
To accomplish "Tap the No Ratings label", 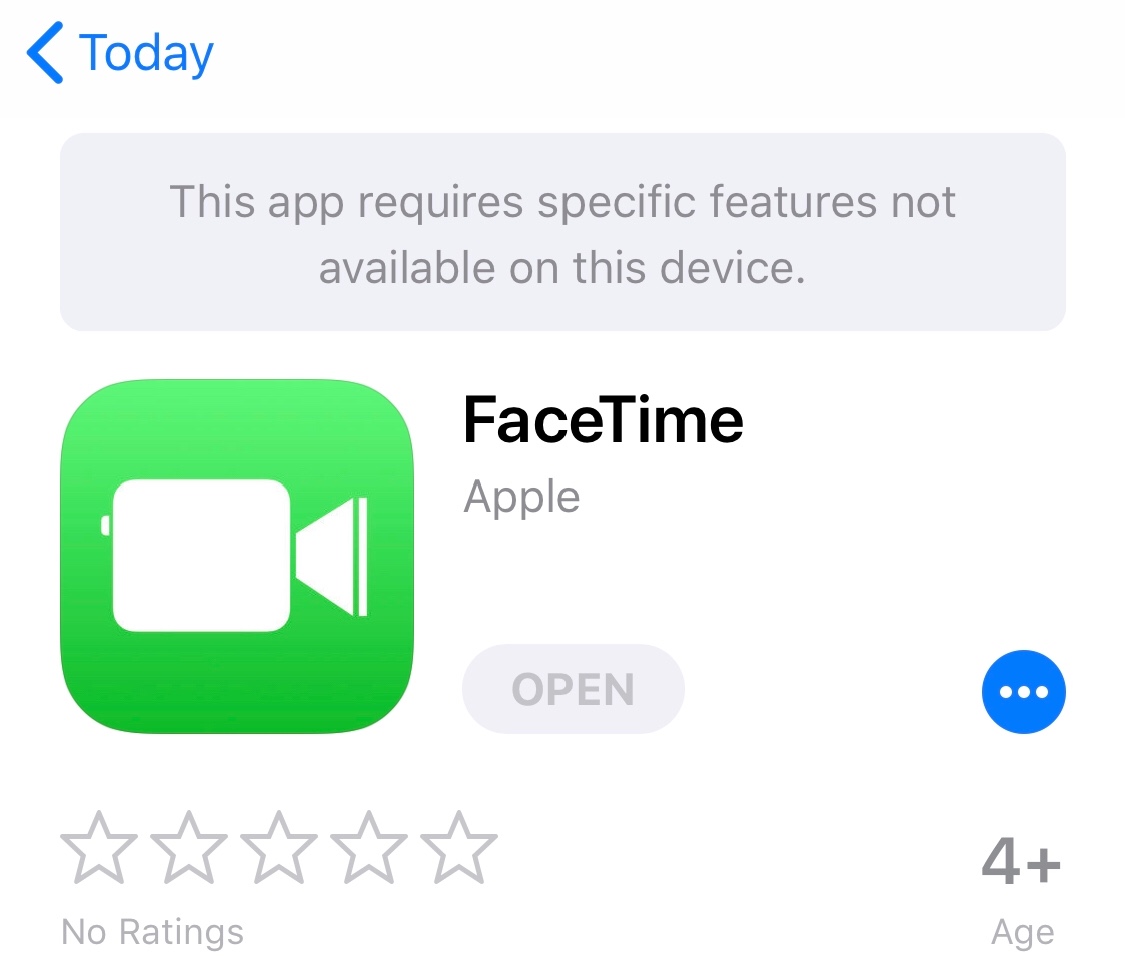I will pos(152,932).
